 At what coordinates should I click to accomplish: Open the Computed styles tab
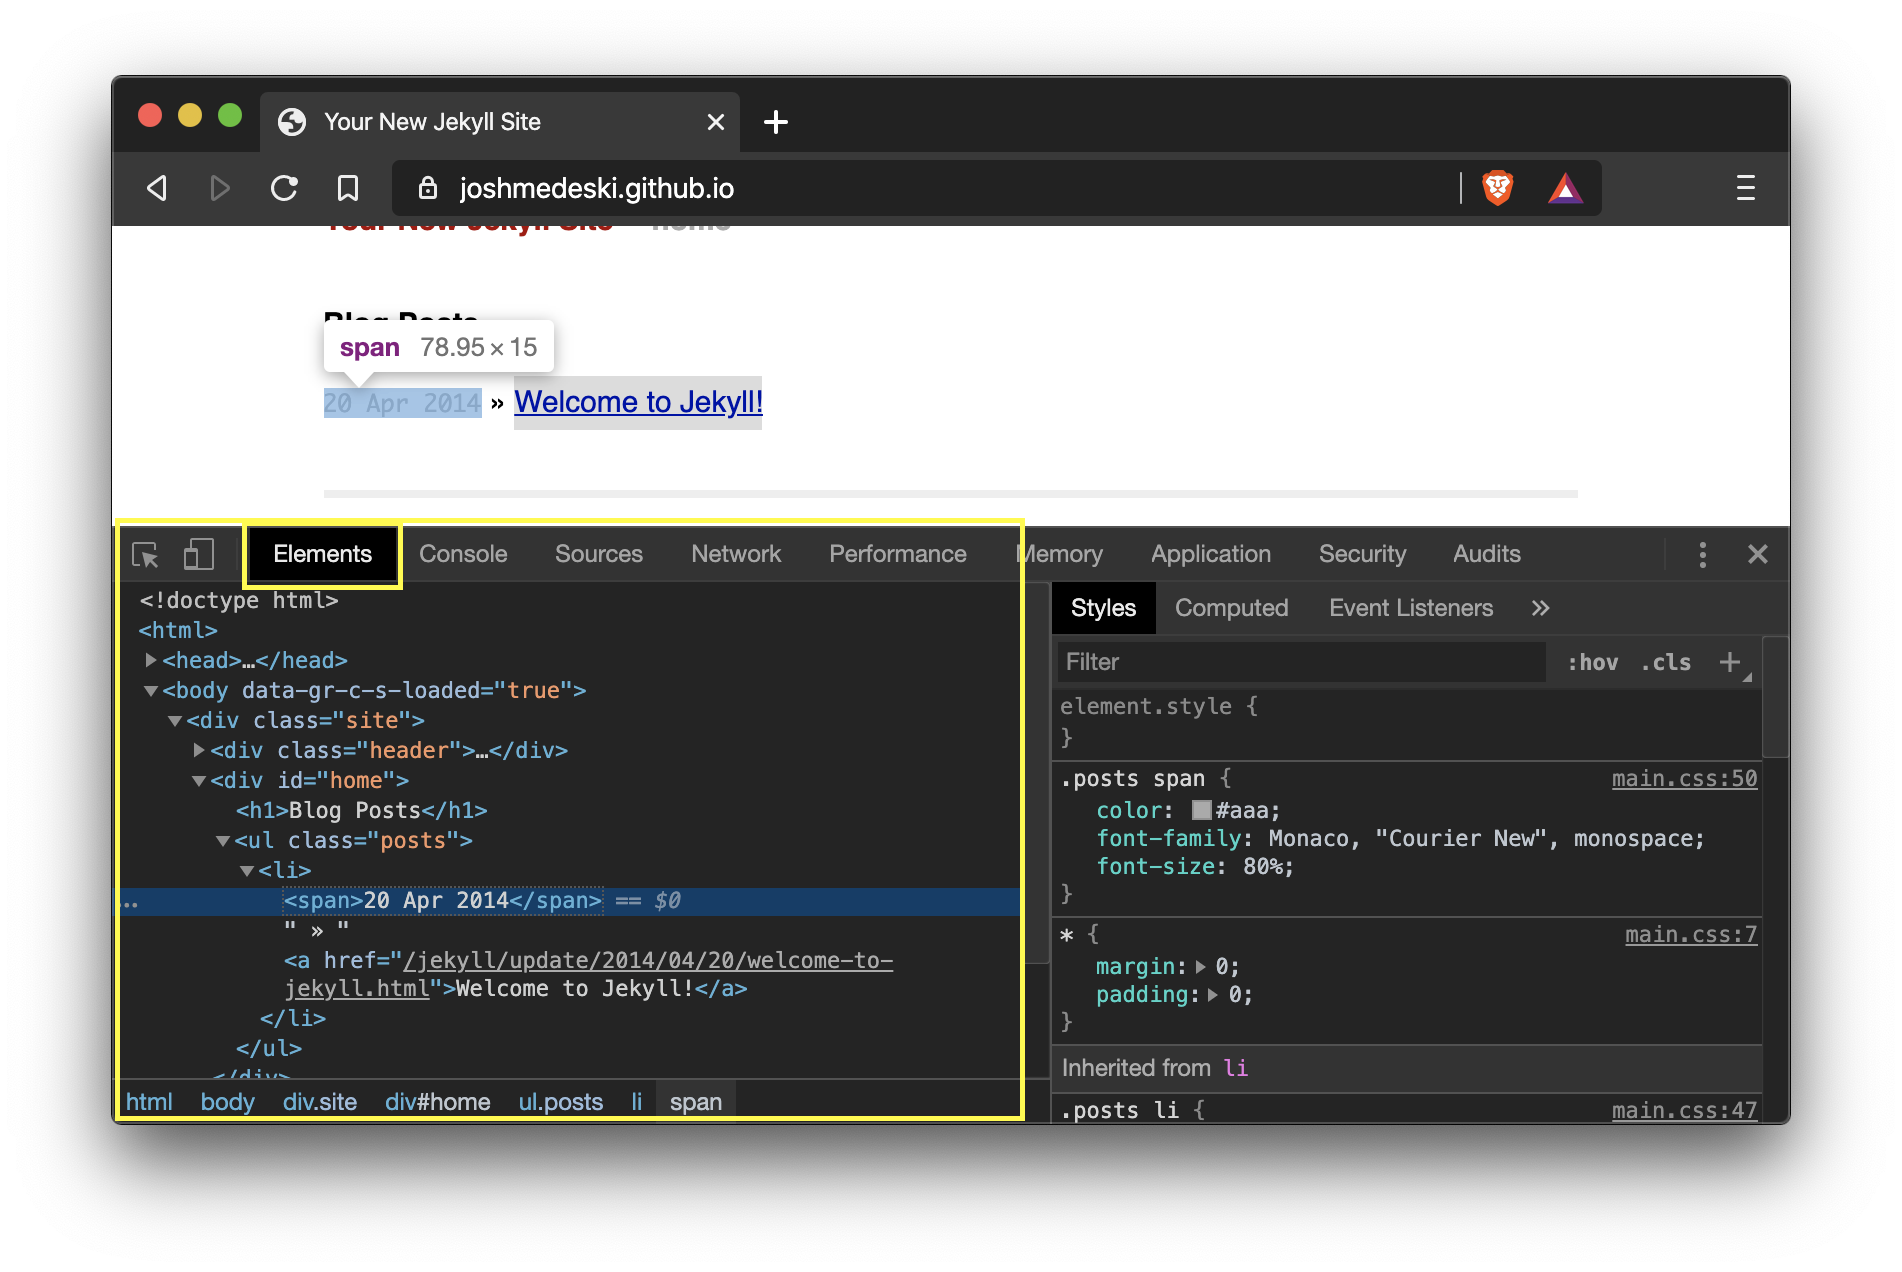point(1231,608)
